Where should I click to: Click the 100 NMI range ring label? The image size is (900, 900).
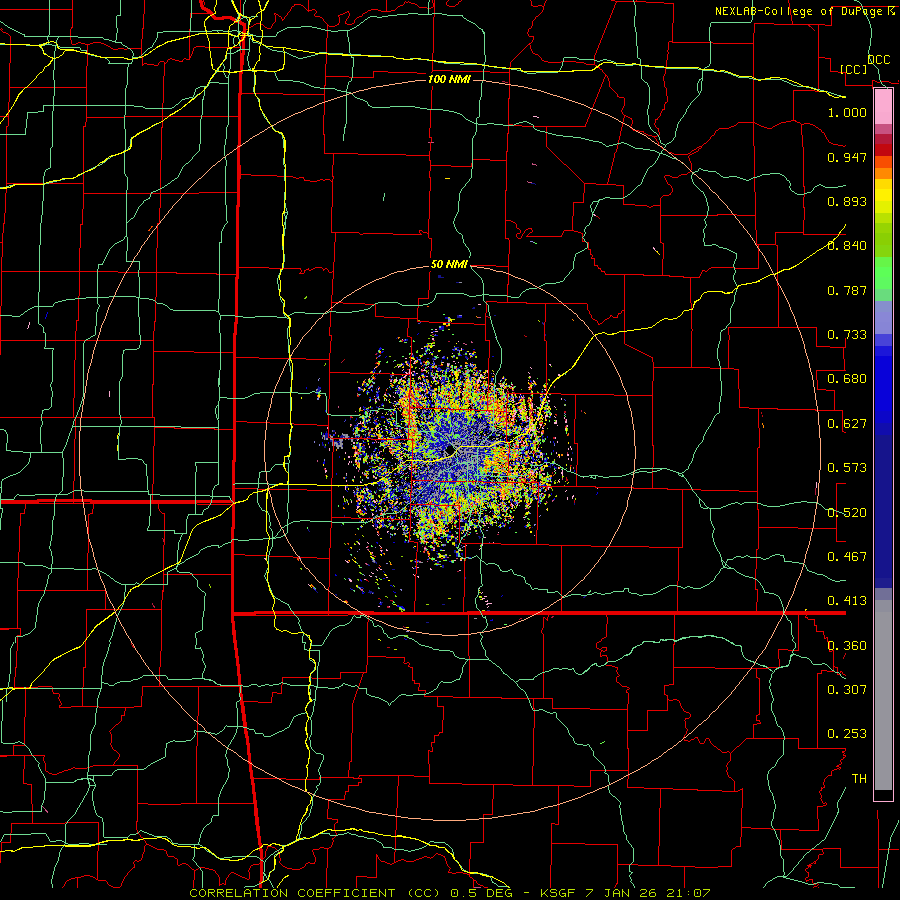449,79
